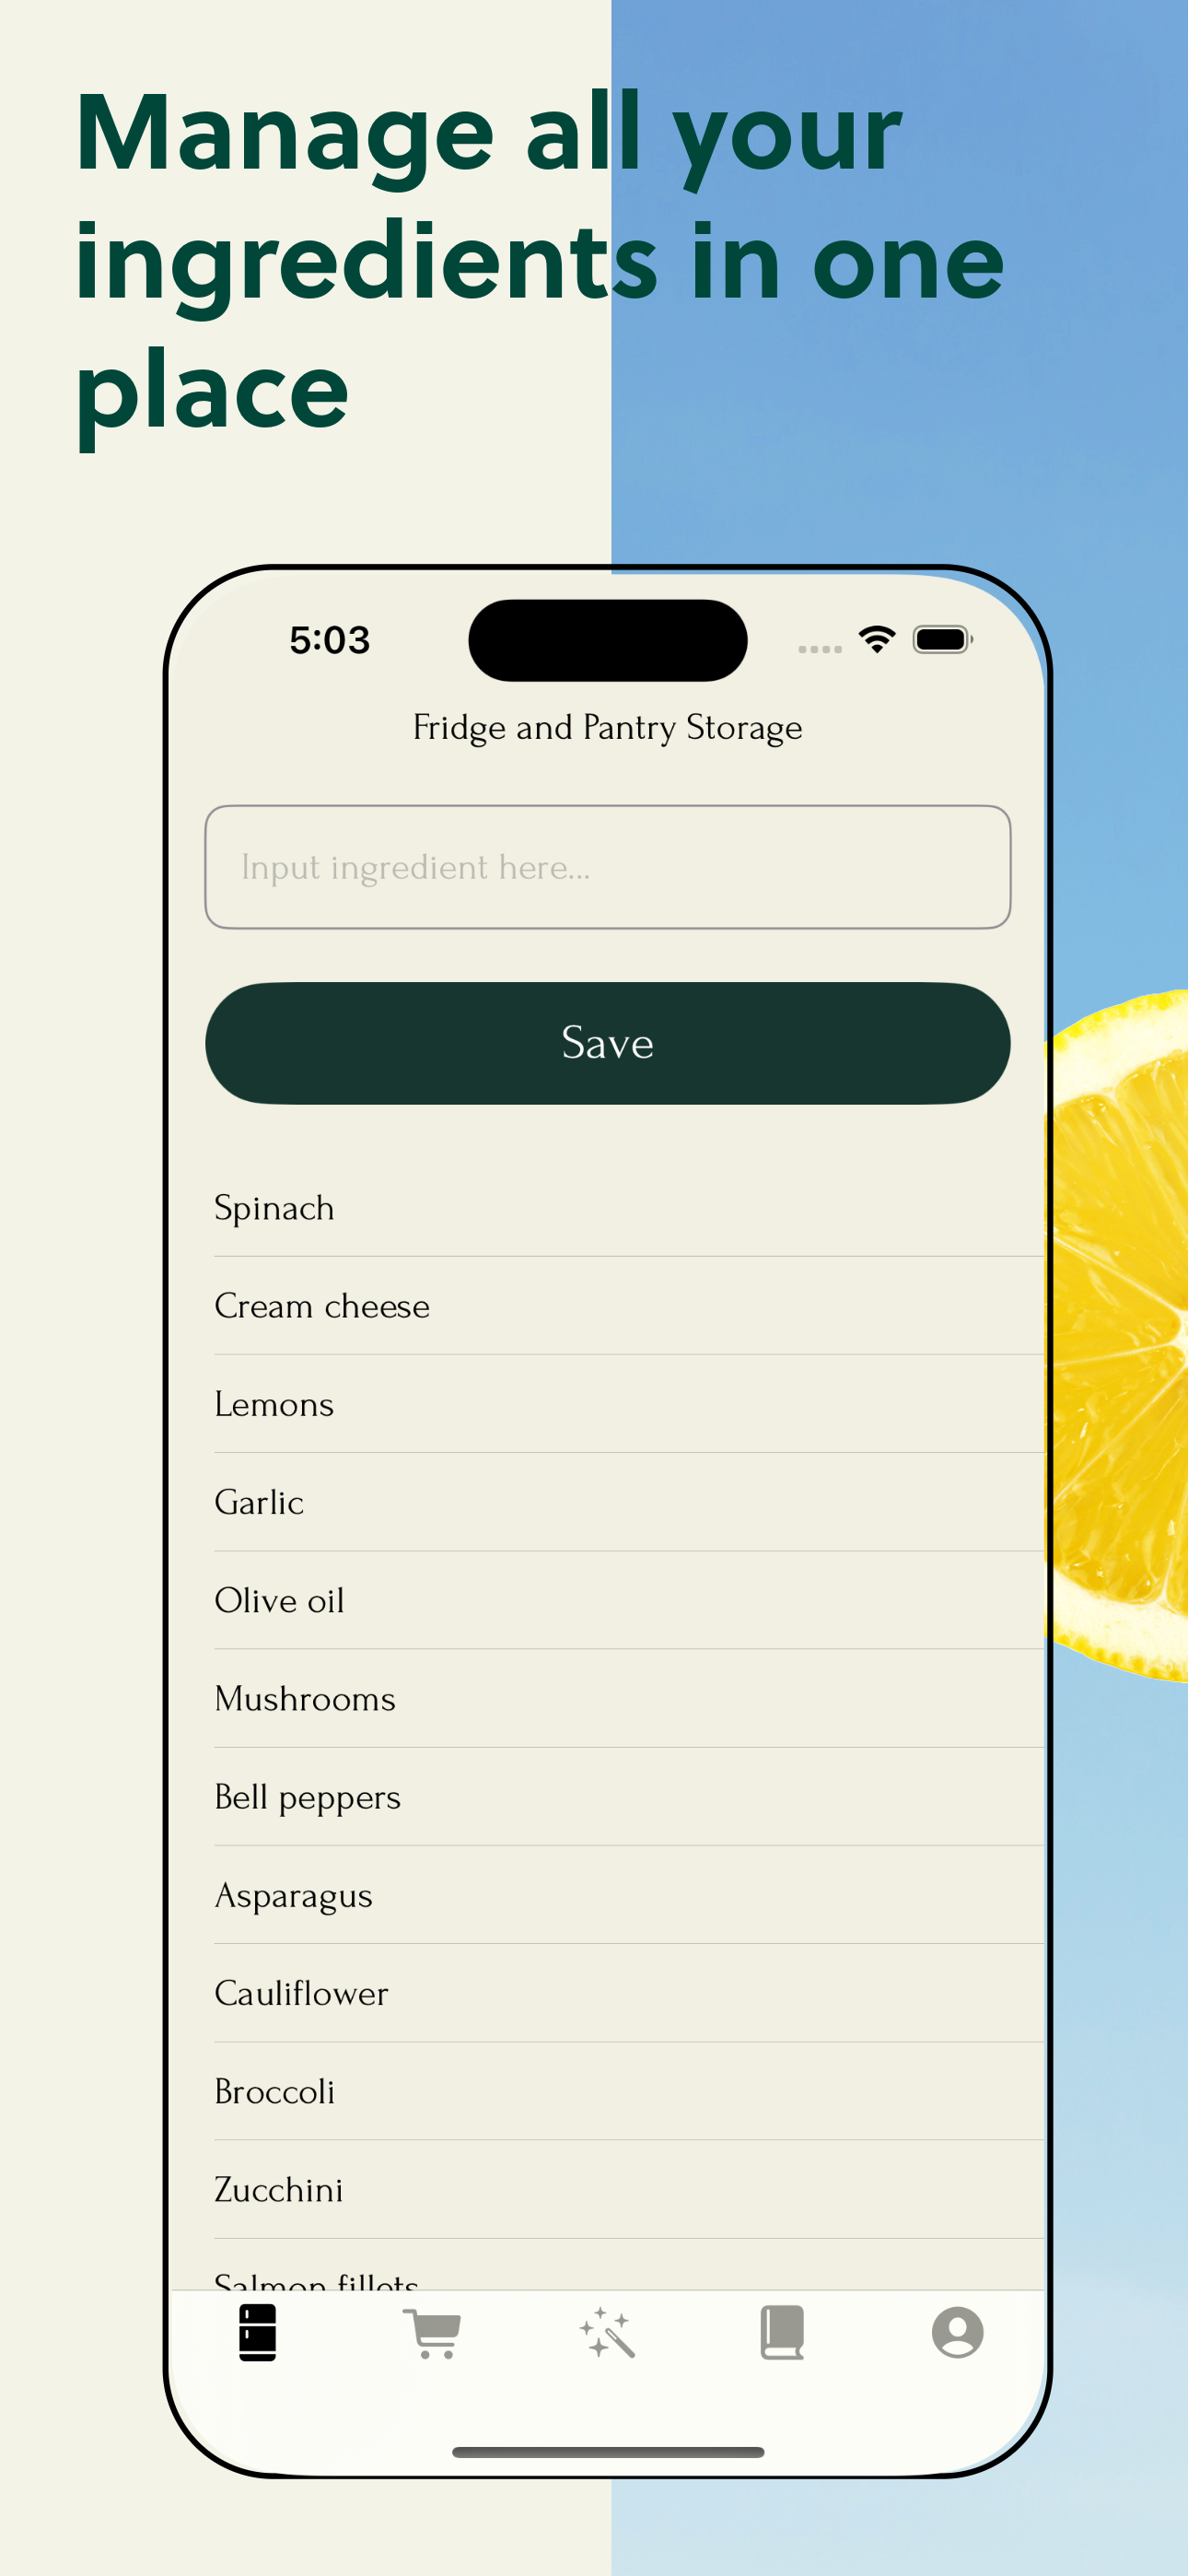Tap the 5:03 clock in status bar
This screenshot has height=2576, width=1188.
330,640
